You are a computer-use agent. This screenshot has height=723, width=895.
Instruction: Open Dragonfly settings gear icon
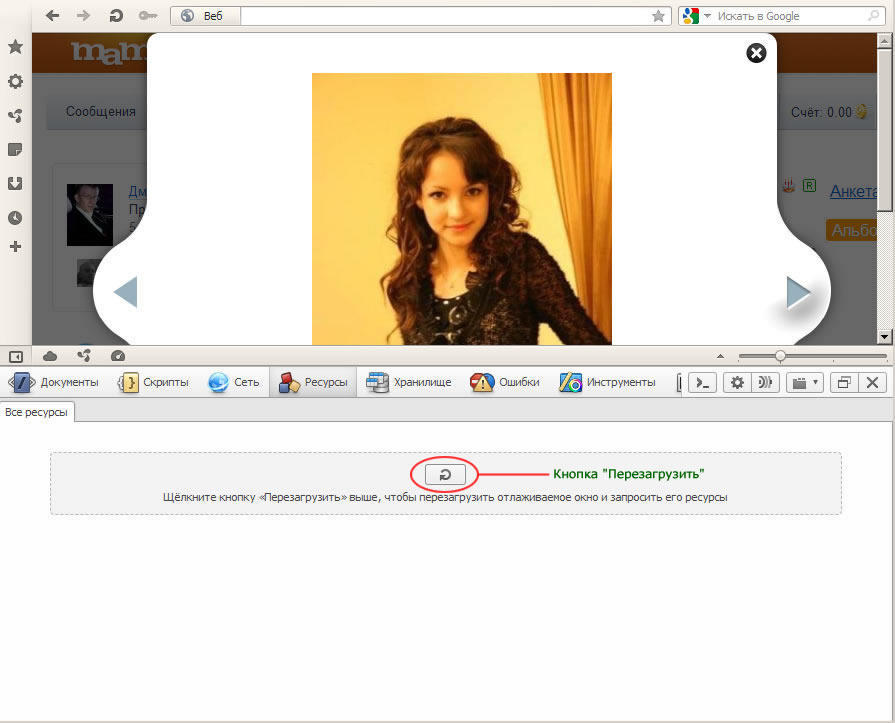pos(738,382)
